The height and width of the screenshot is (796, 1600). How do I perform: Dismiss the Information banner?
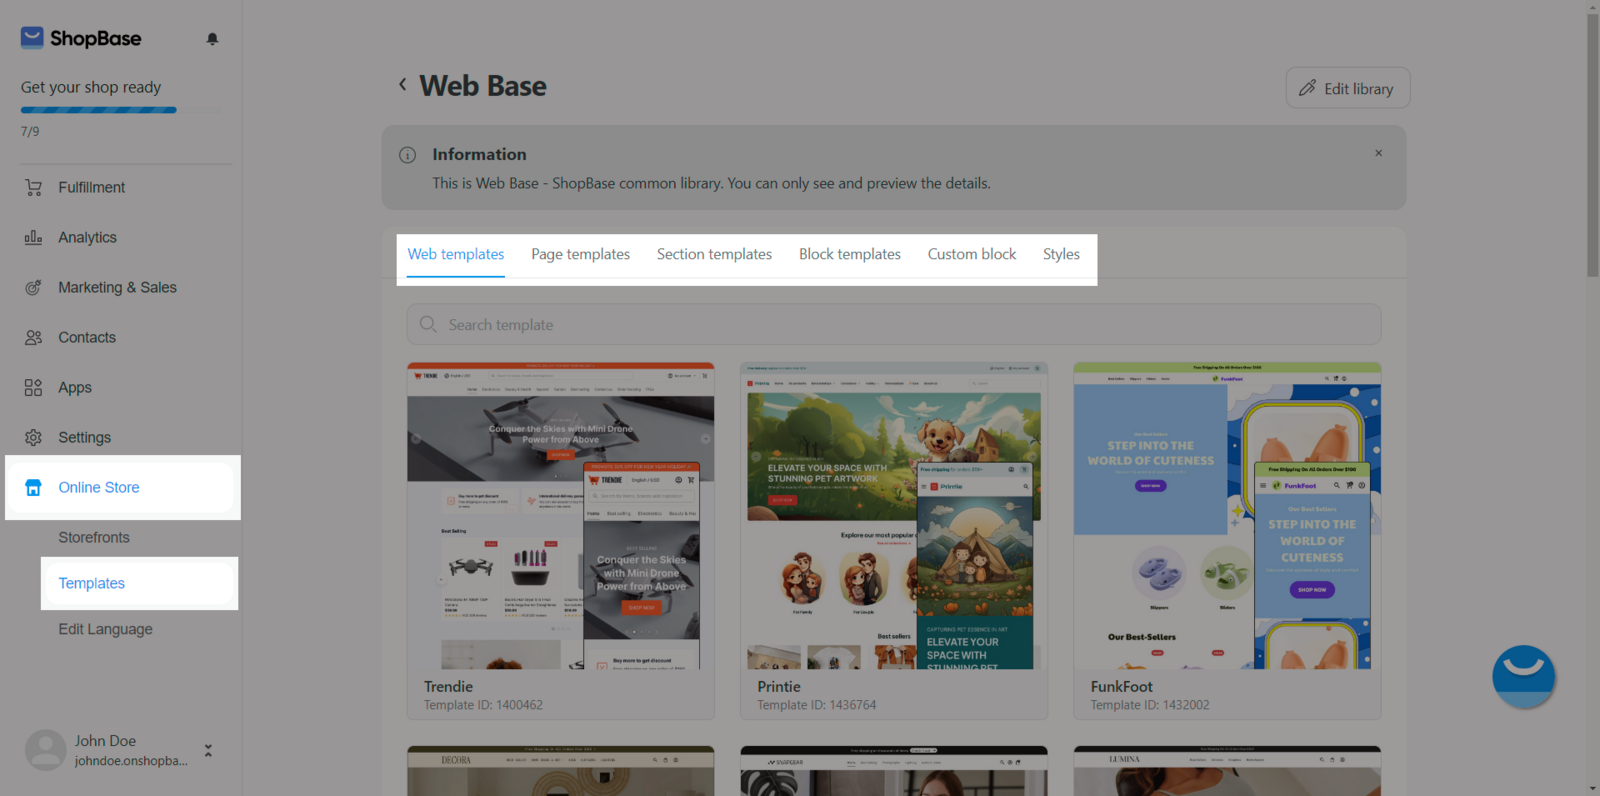pyautogui.click(x=1378, y=153)
